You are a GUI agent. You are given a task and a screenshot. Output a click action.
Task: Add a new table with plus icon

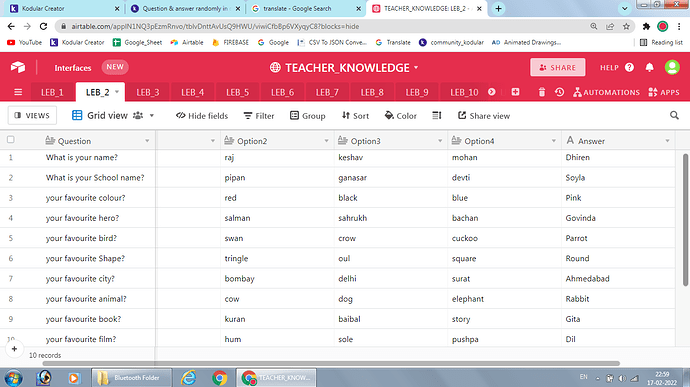click(515, 92)
